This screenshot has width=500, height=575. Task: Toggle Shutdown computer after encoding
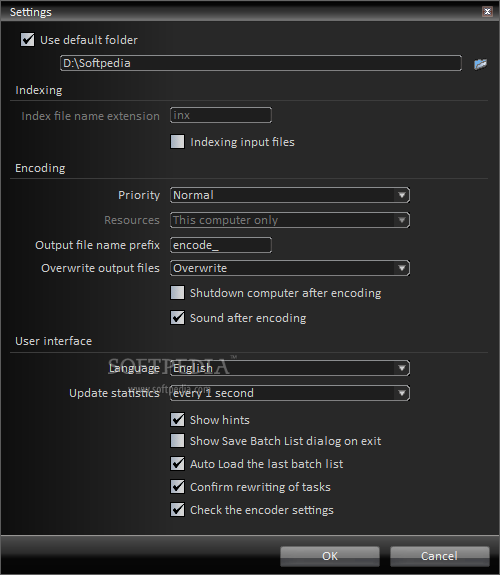[x=178, y=293]
